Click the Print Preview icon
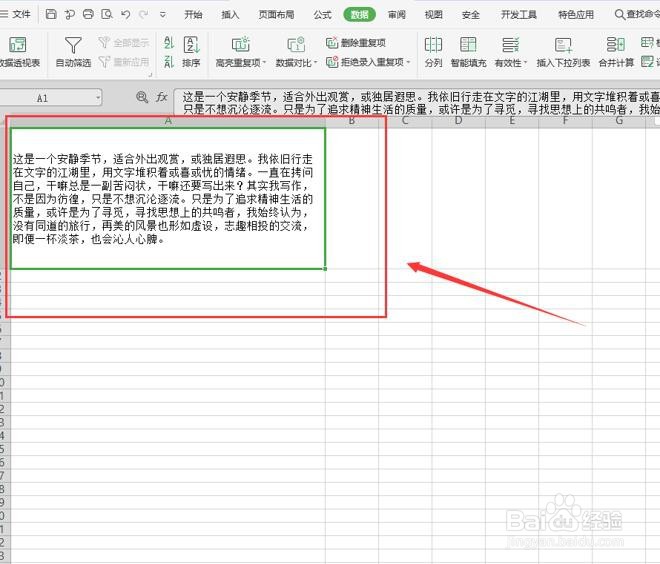This screenshot has height=564, width=660. coord(107,14)
